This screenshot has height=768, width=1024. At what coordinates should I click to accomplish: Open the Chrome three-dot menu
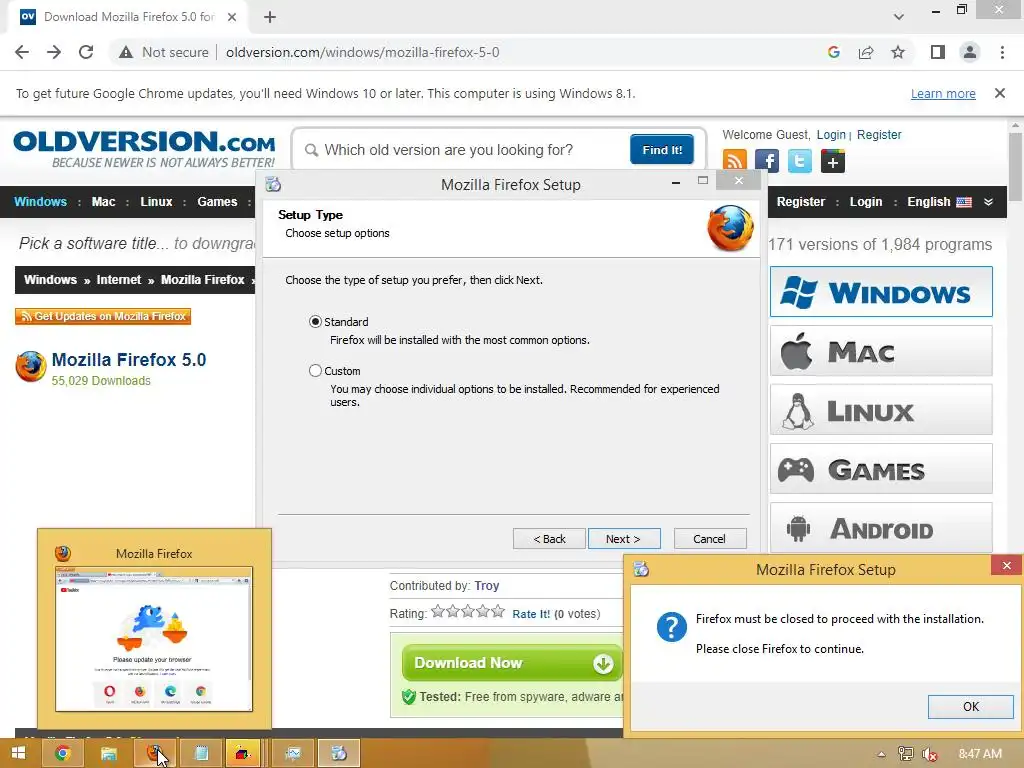point(1002,52)
